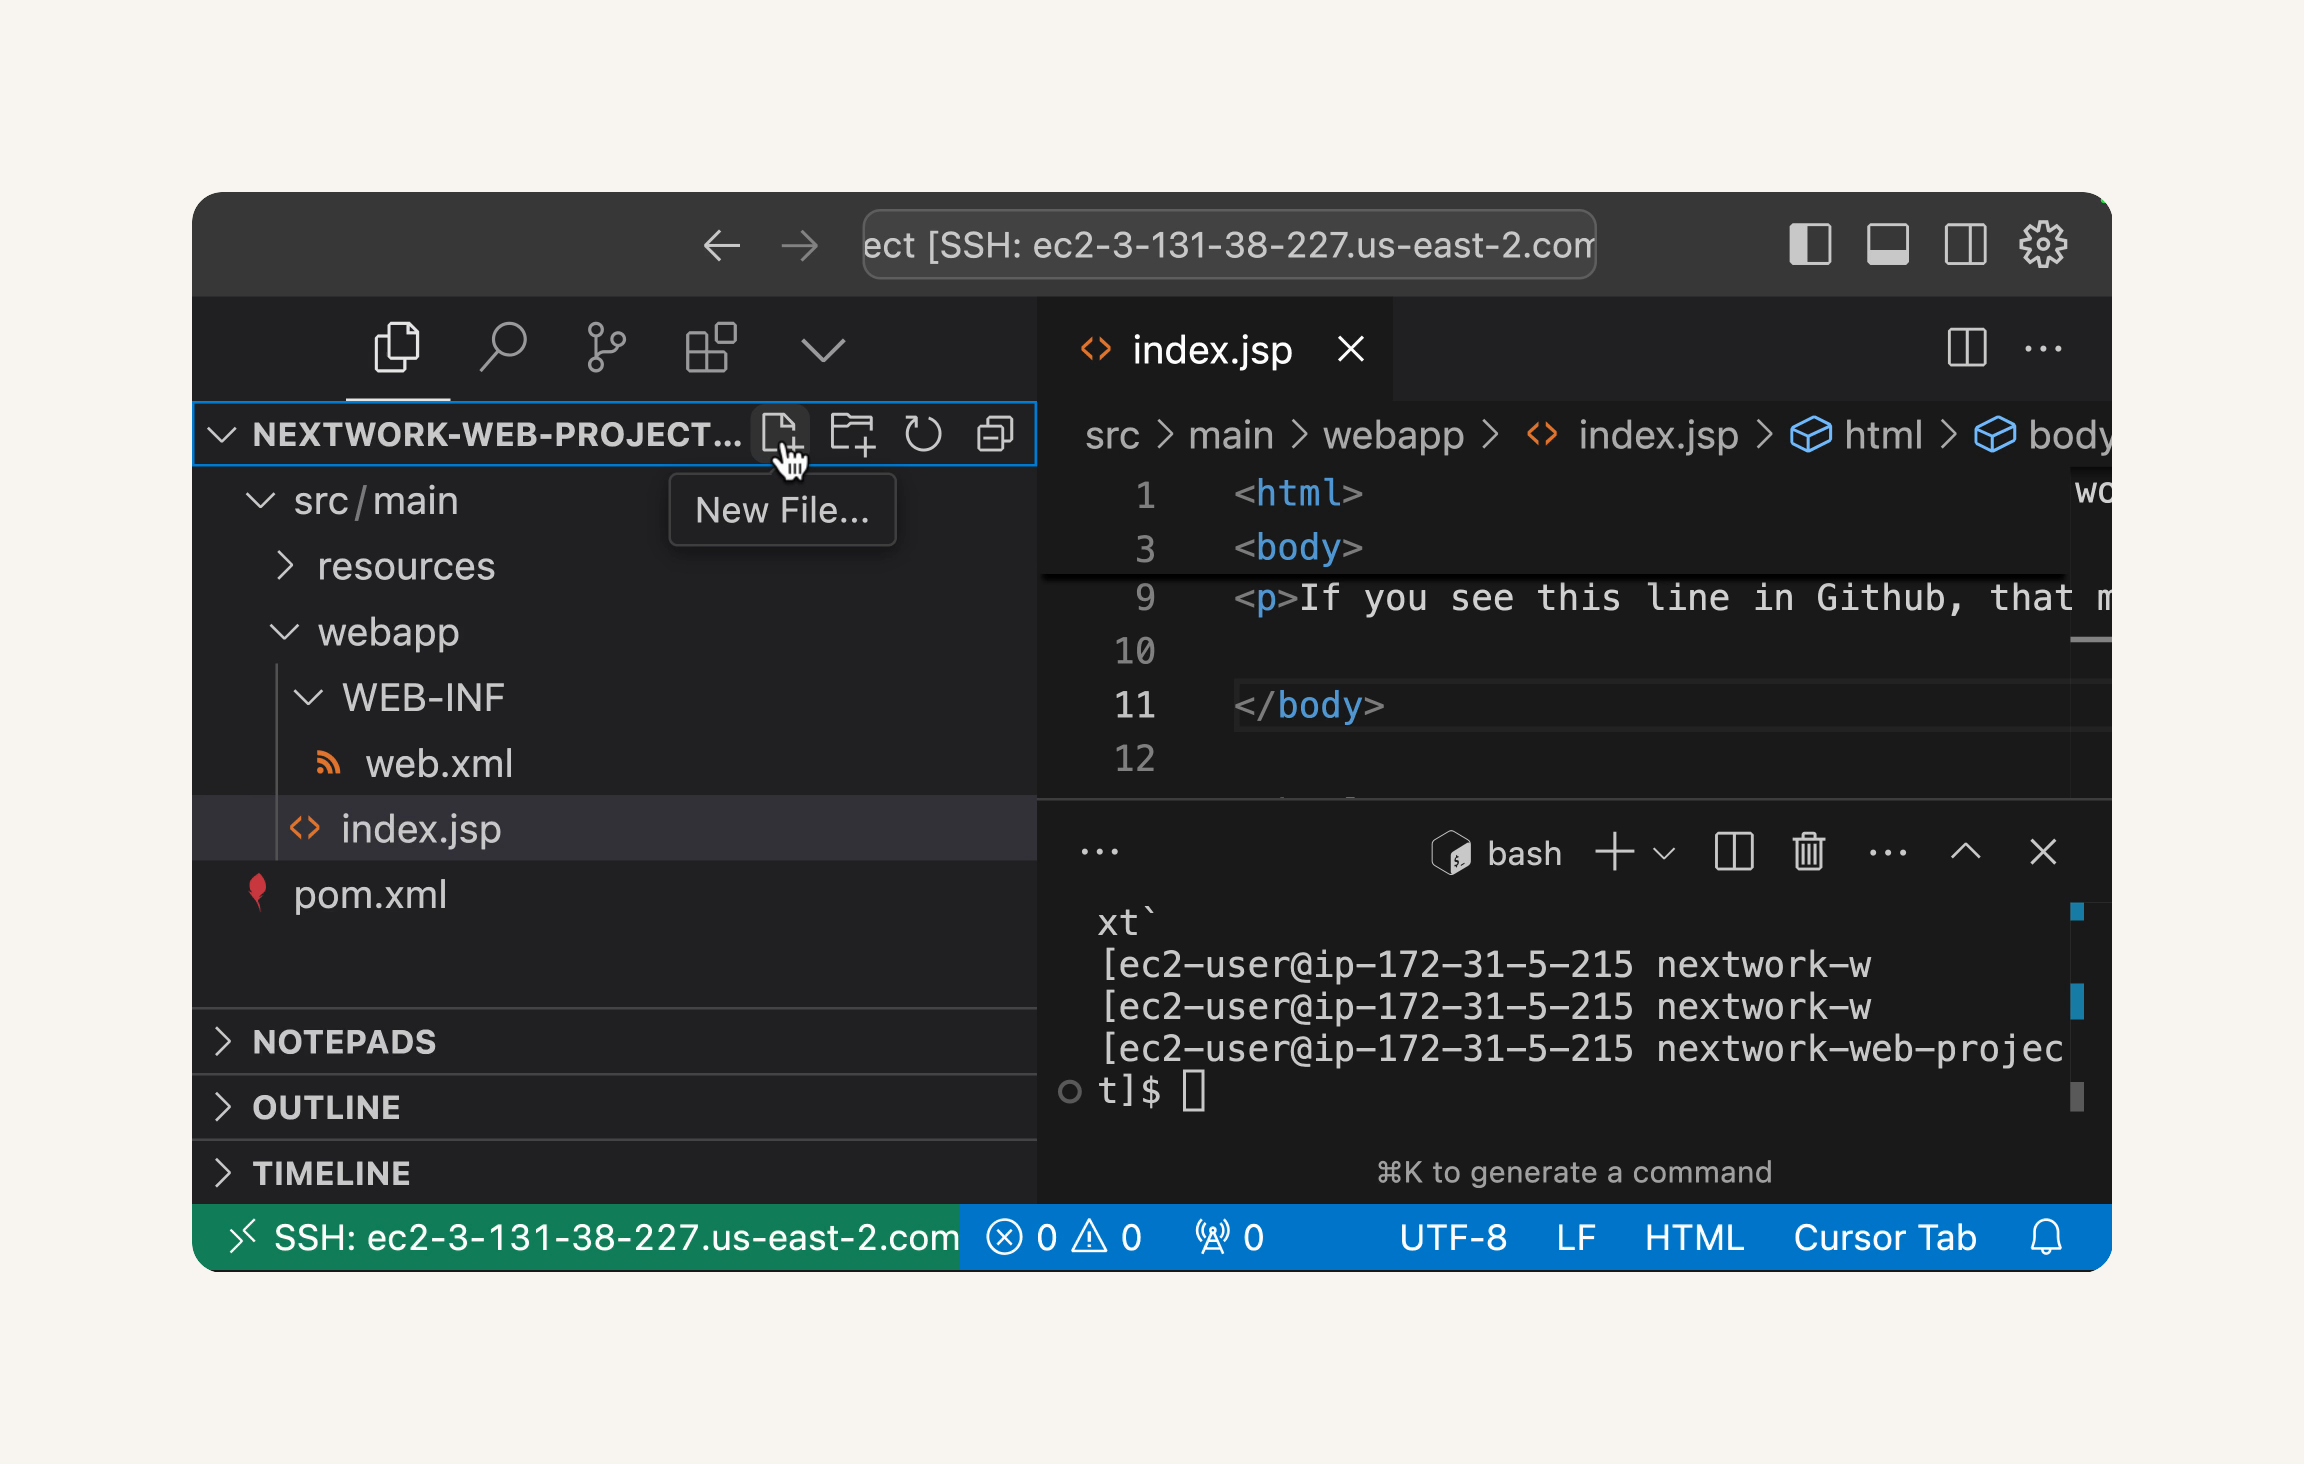Expand the NOTEPADS section

coord(614,1041)
